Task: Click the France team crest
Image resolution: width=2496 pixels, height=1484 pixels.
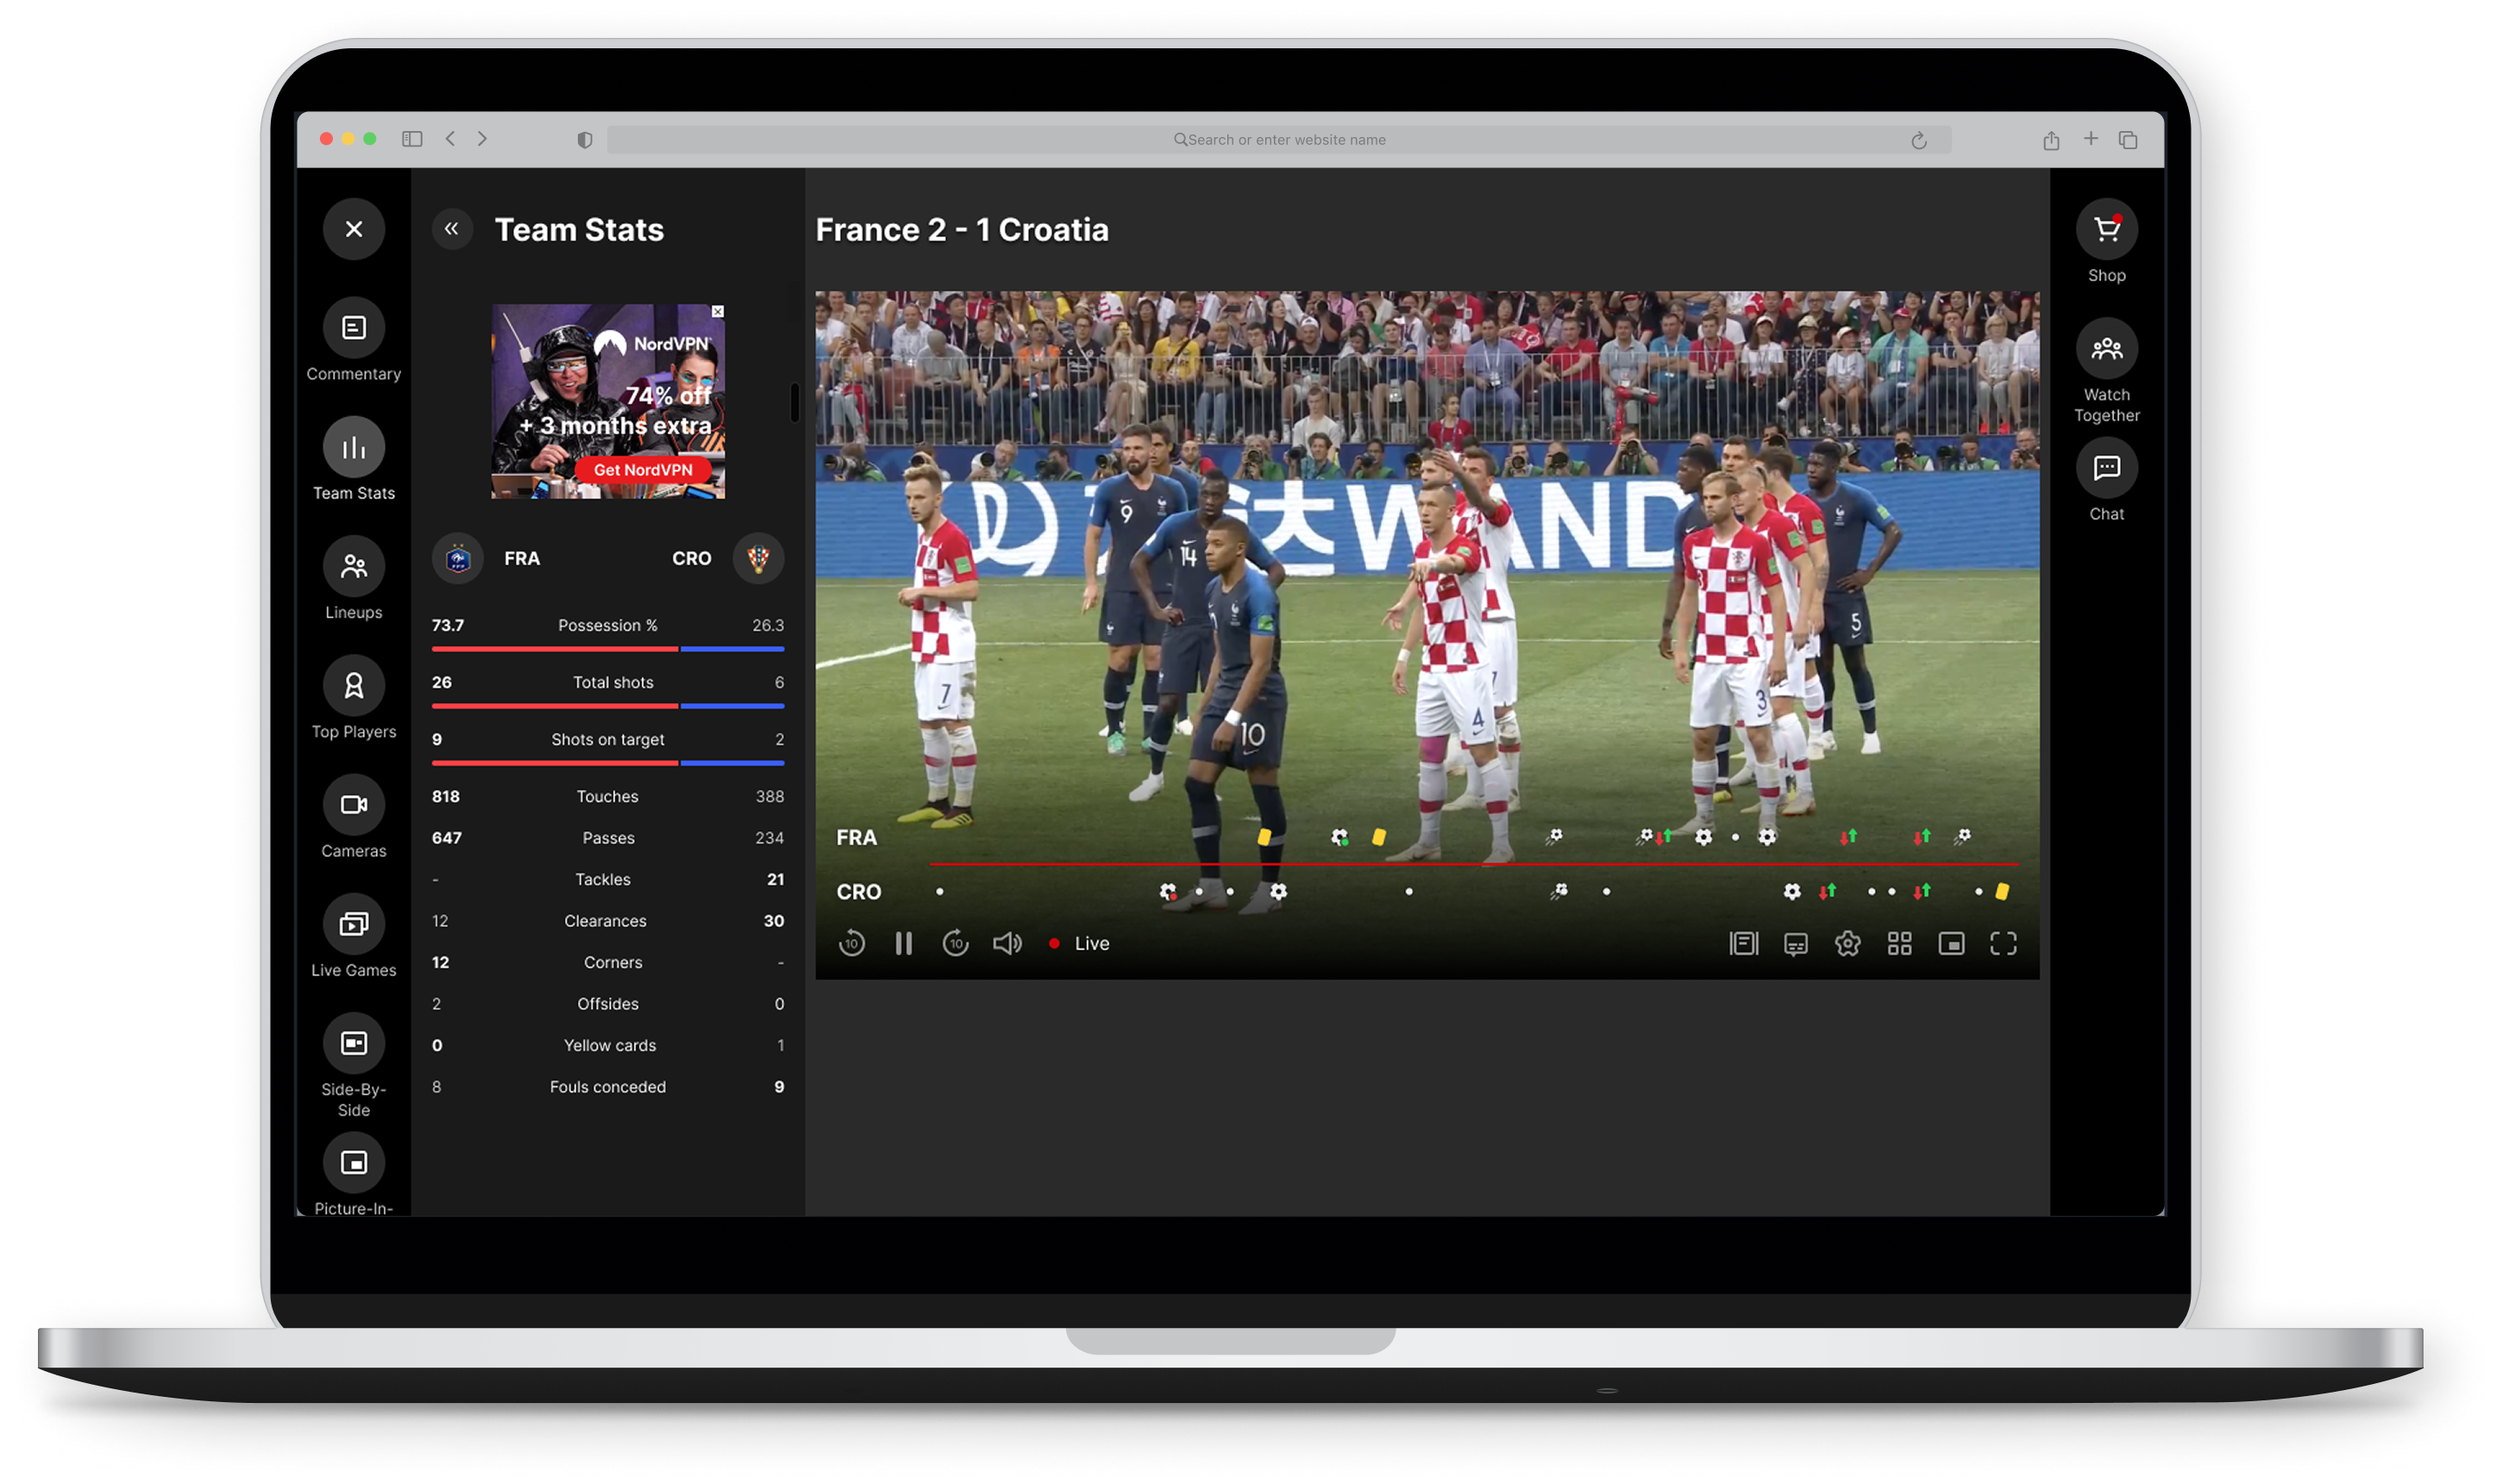Action: click(x=458, y=558)
